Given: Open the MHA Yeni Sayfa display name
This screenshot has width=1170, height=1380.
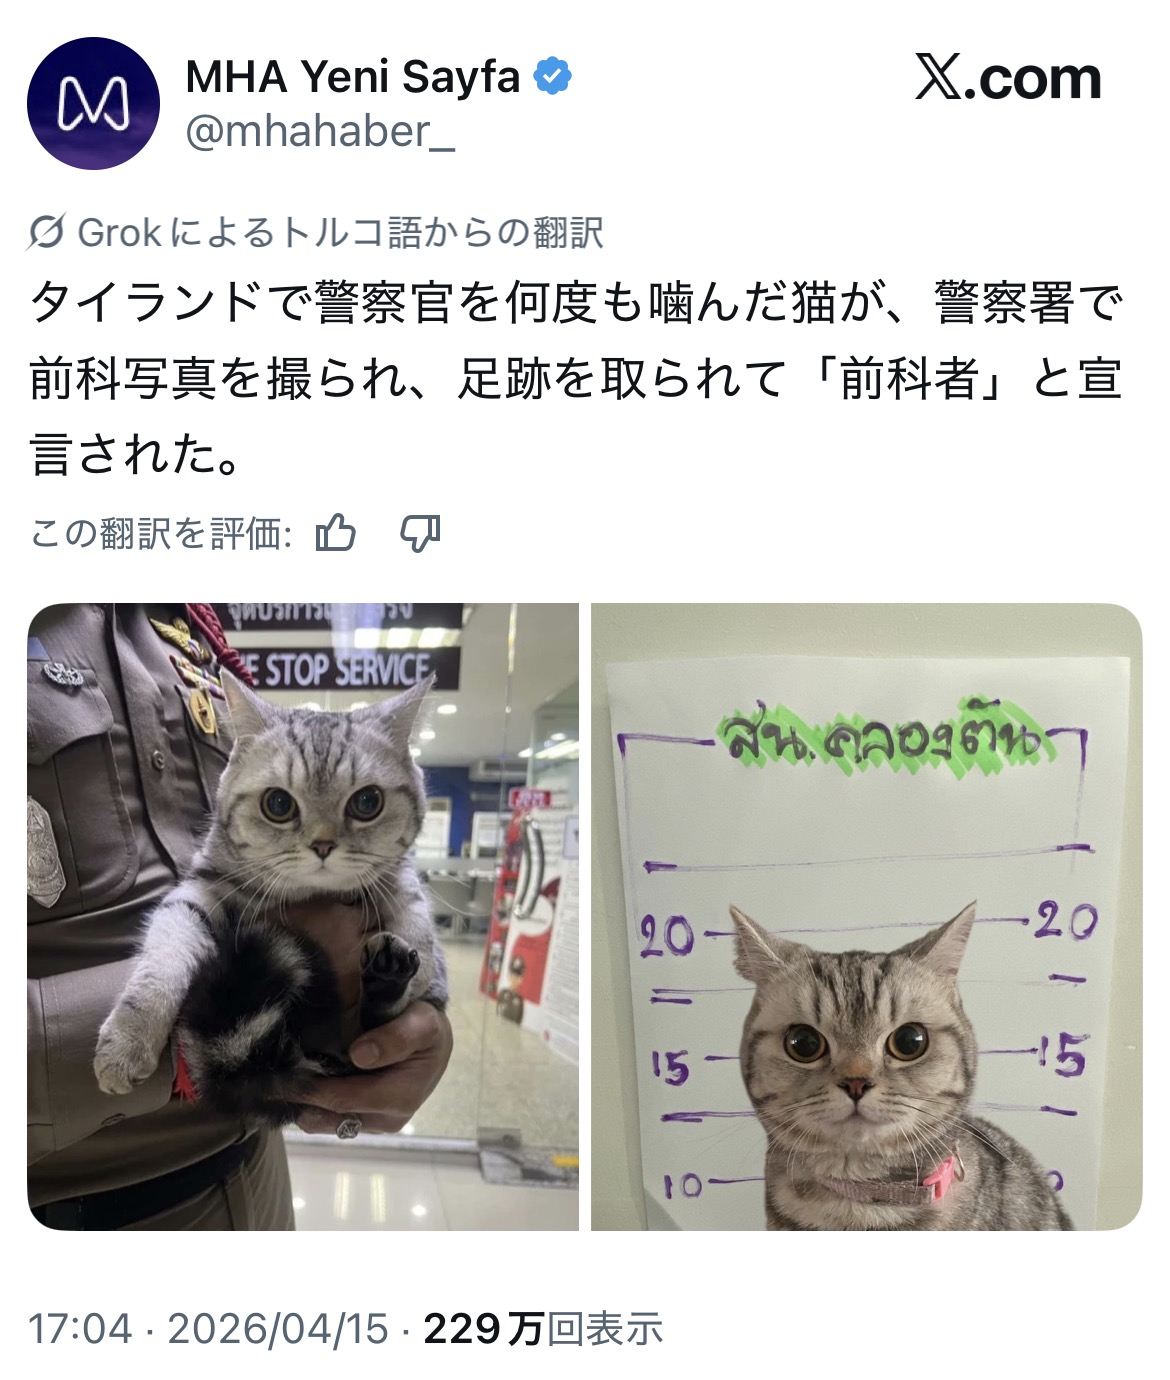Looking at the screenshot, I should point(353,77).
